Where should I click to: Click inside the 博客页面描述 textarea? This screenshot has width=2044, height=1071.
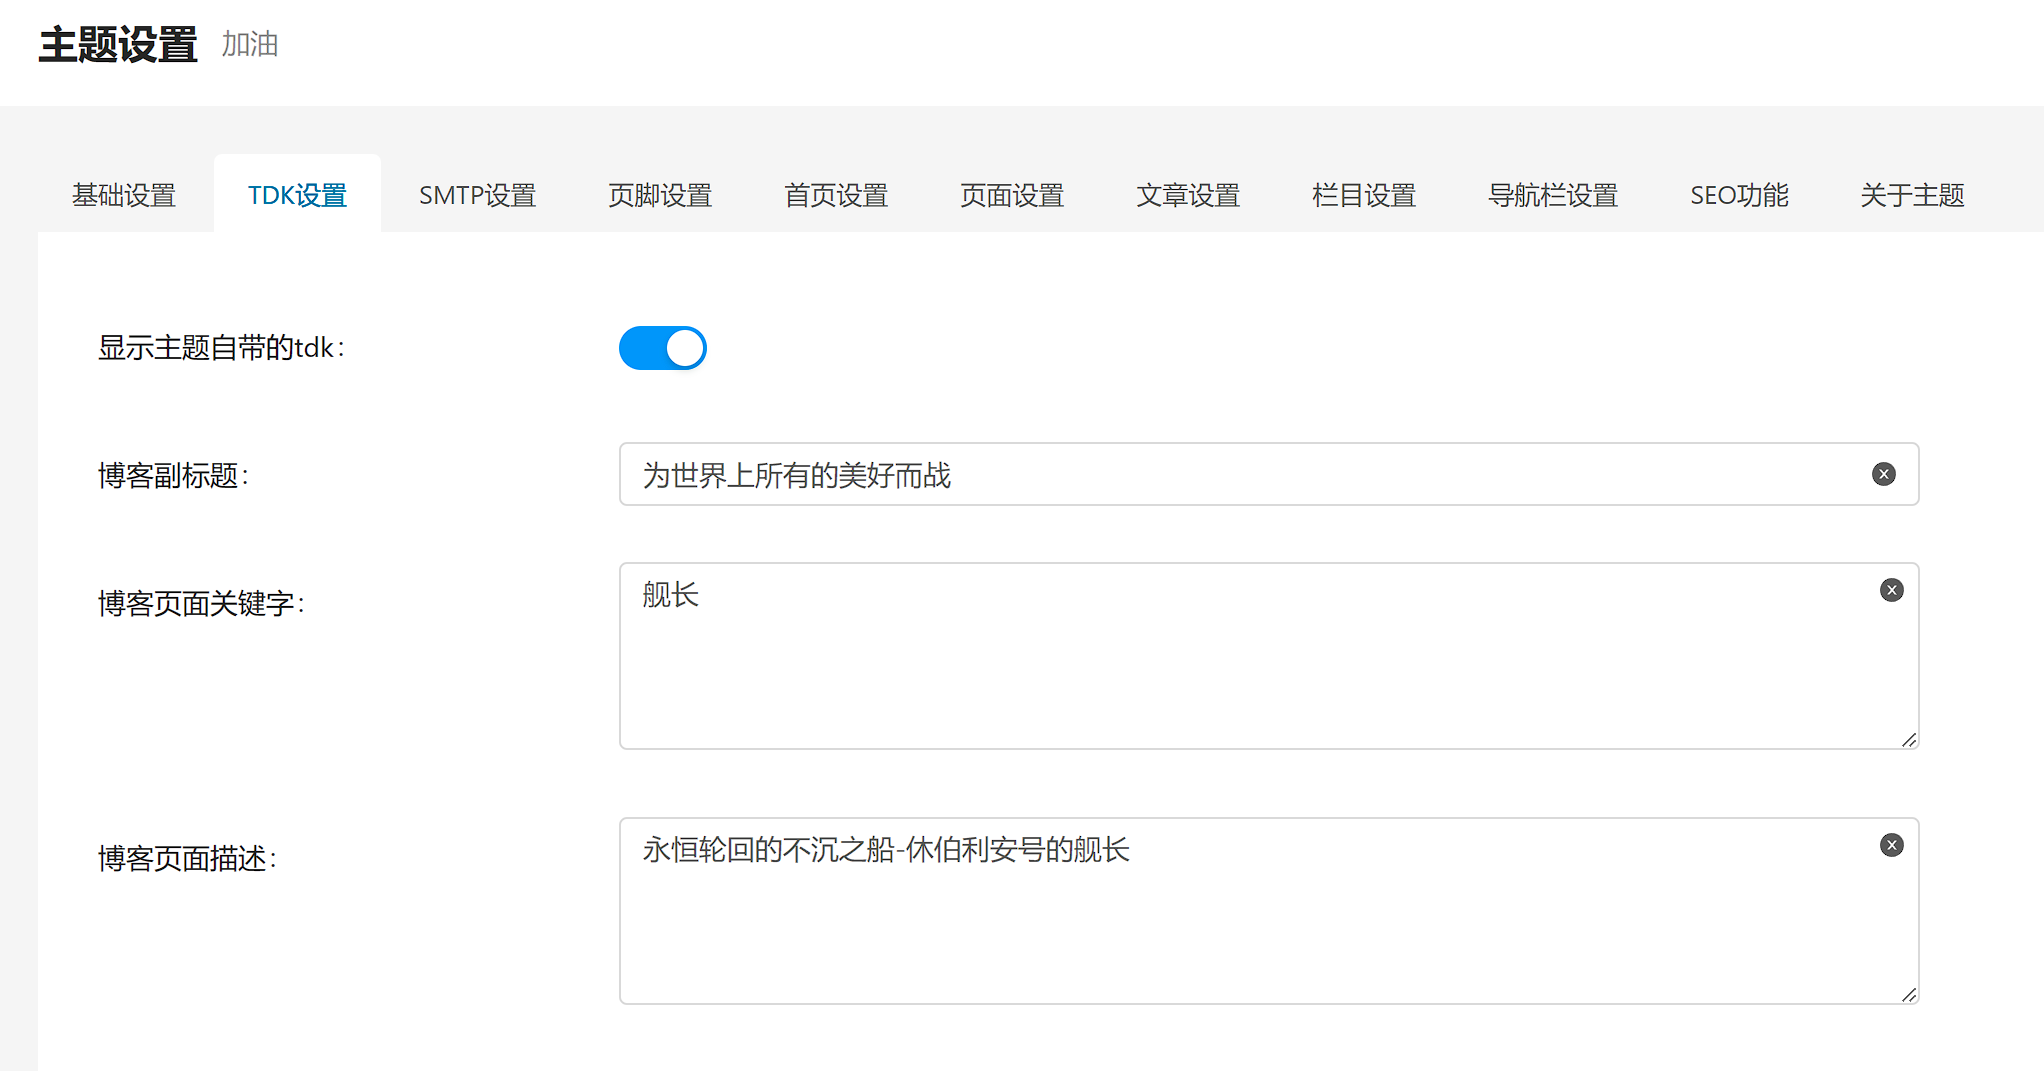pyautogui.click(x=1269, y=911)
